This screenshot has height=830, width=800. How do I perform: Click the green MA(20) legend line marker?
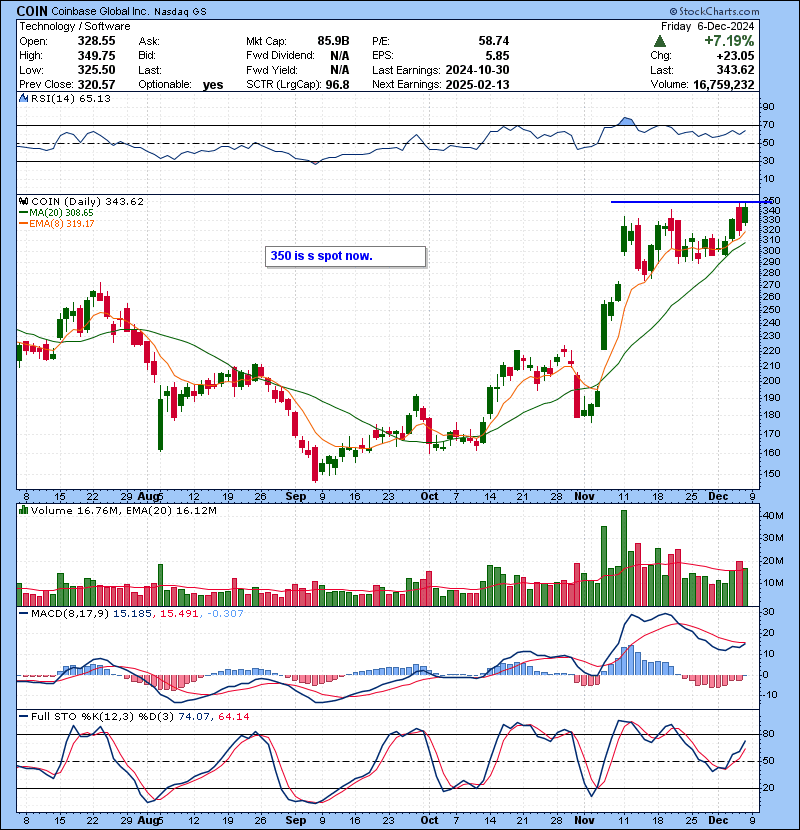tap(23, 213)
